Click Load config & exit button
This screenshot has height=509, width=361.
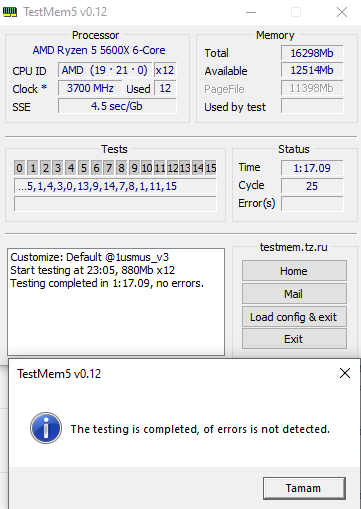[x=294, y=317]
